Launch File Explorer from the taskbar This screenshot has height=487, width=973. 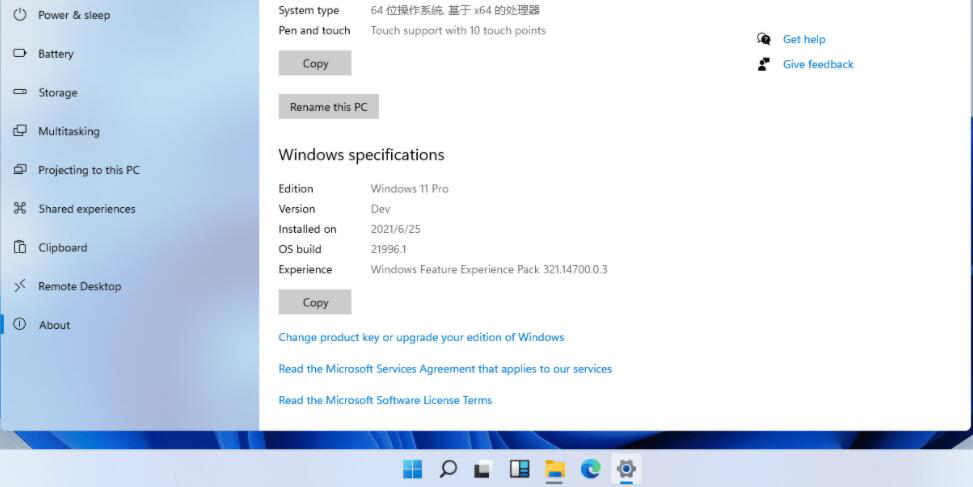pos(555,469)
